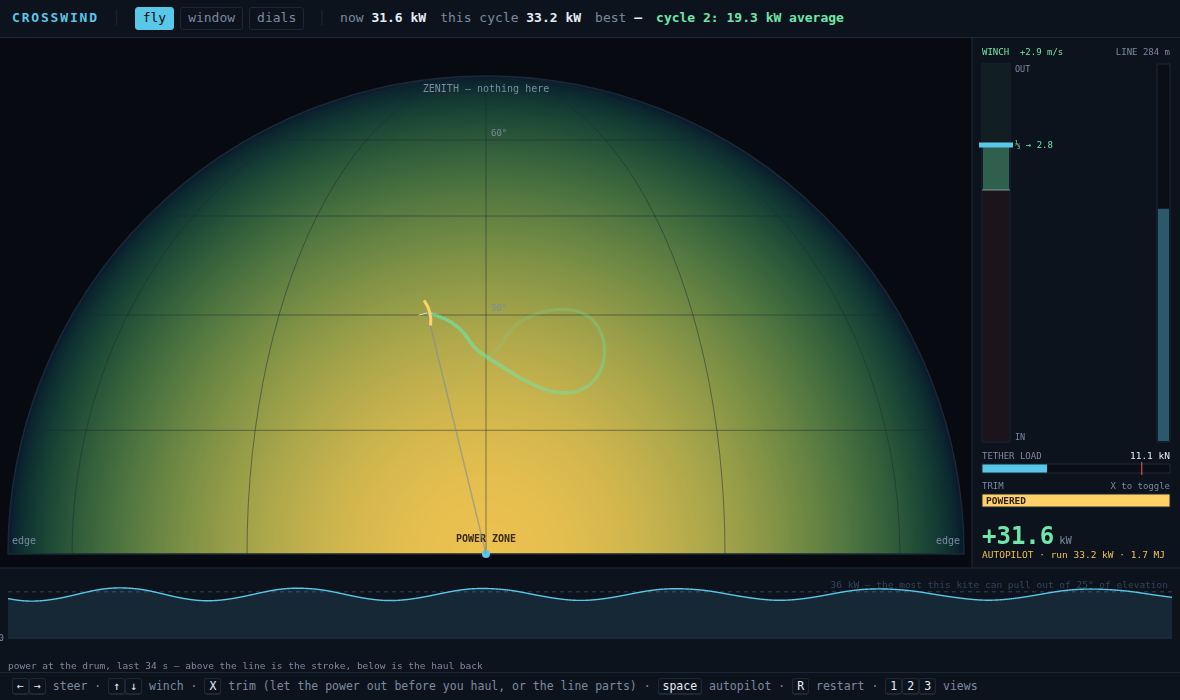1180x700 pixels.
Task: Click the power history graph
Action: (590, 610)
